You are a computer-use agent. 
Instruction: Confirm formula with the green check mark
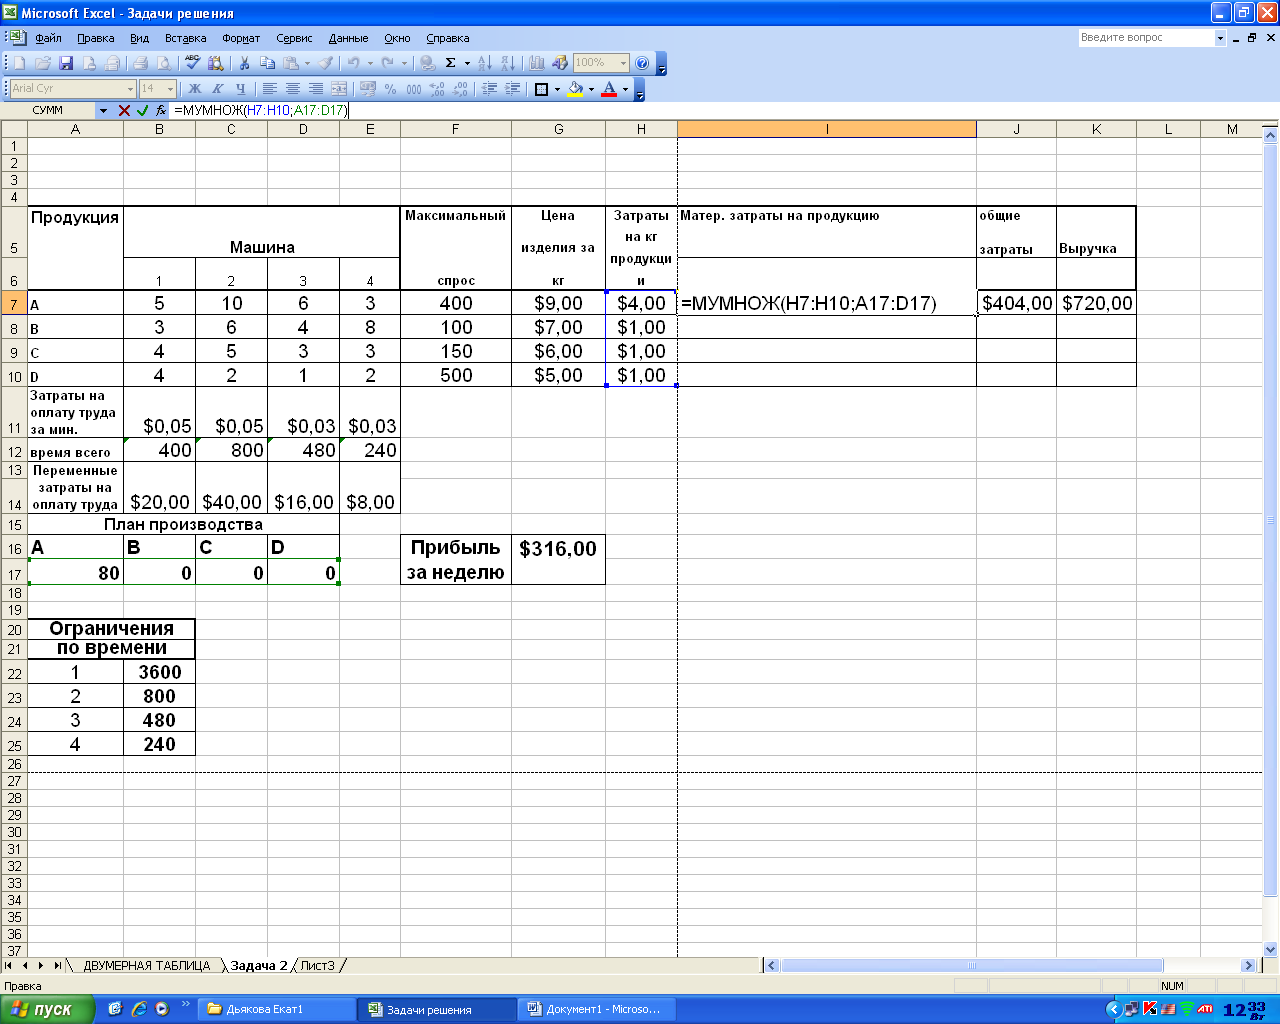pyautogui.click(x=142, y=110)
